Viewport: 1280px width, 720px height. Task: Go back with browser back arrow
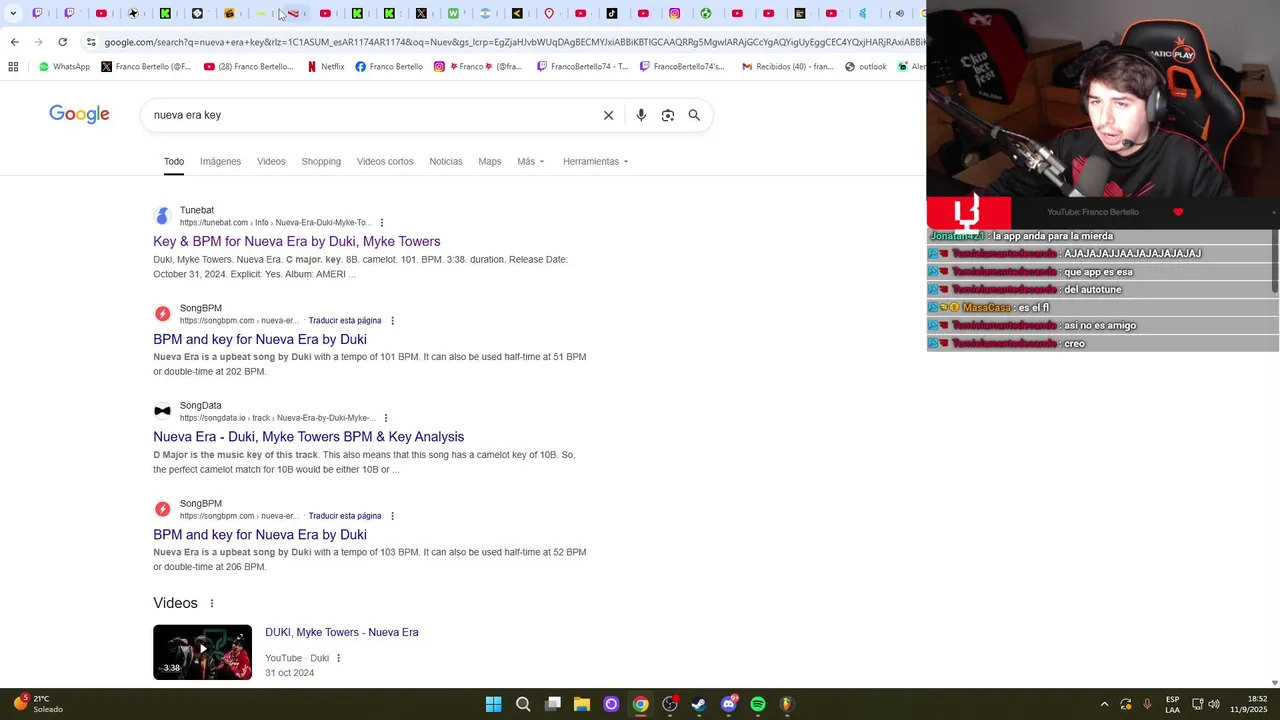click(x=14, y=42)
